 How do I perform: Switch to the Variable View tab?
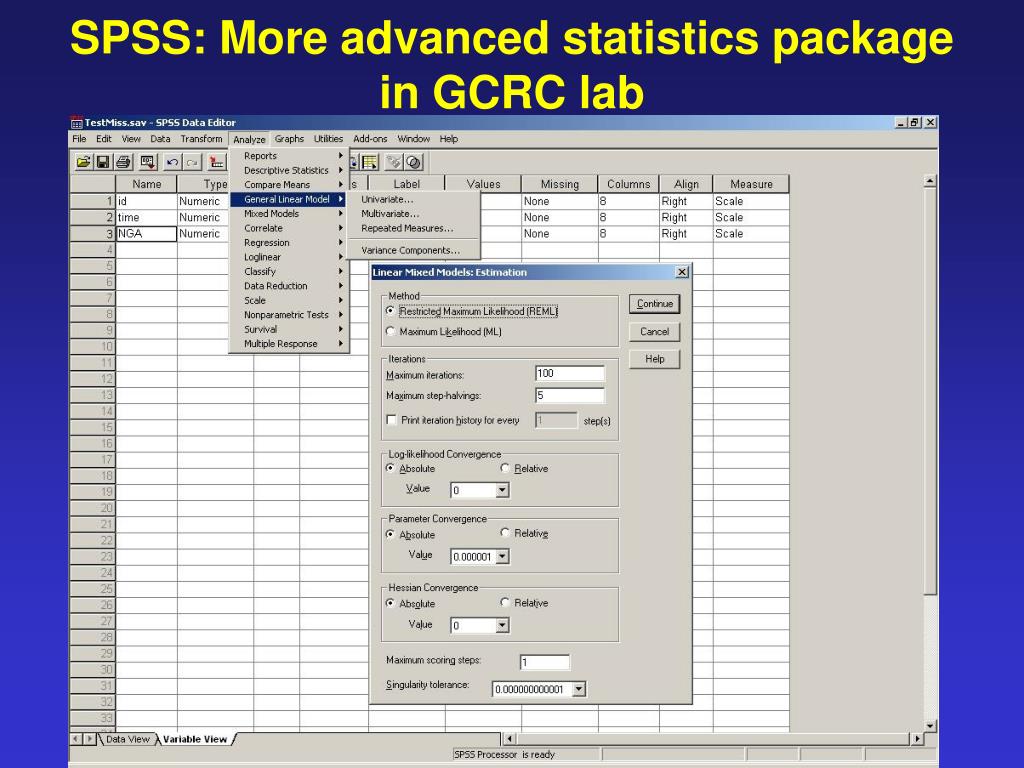click(x=195, y=739)
